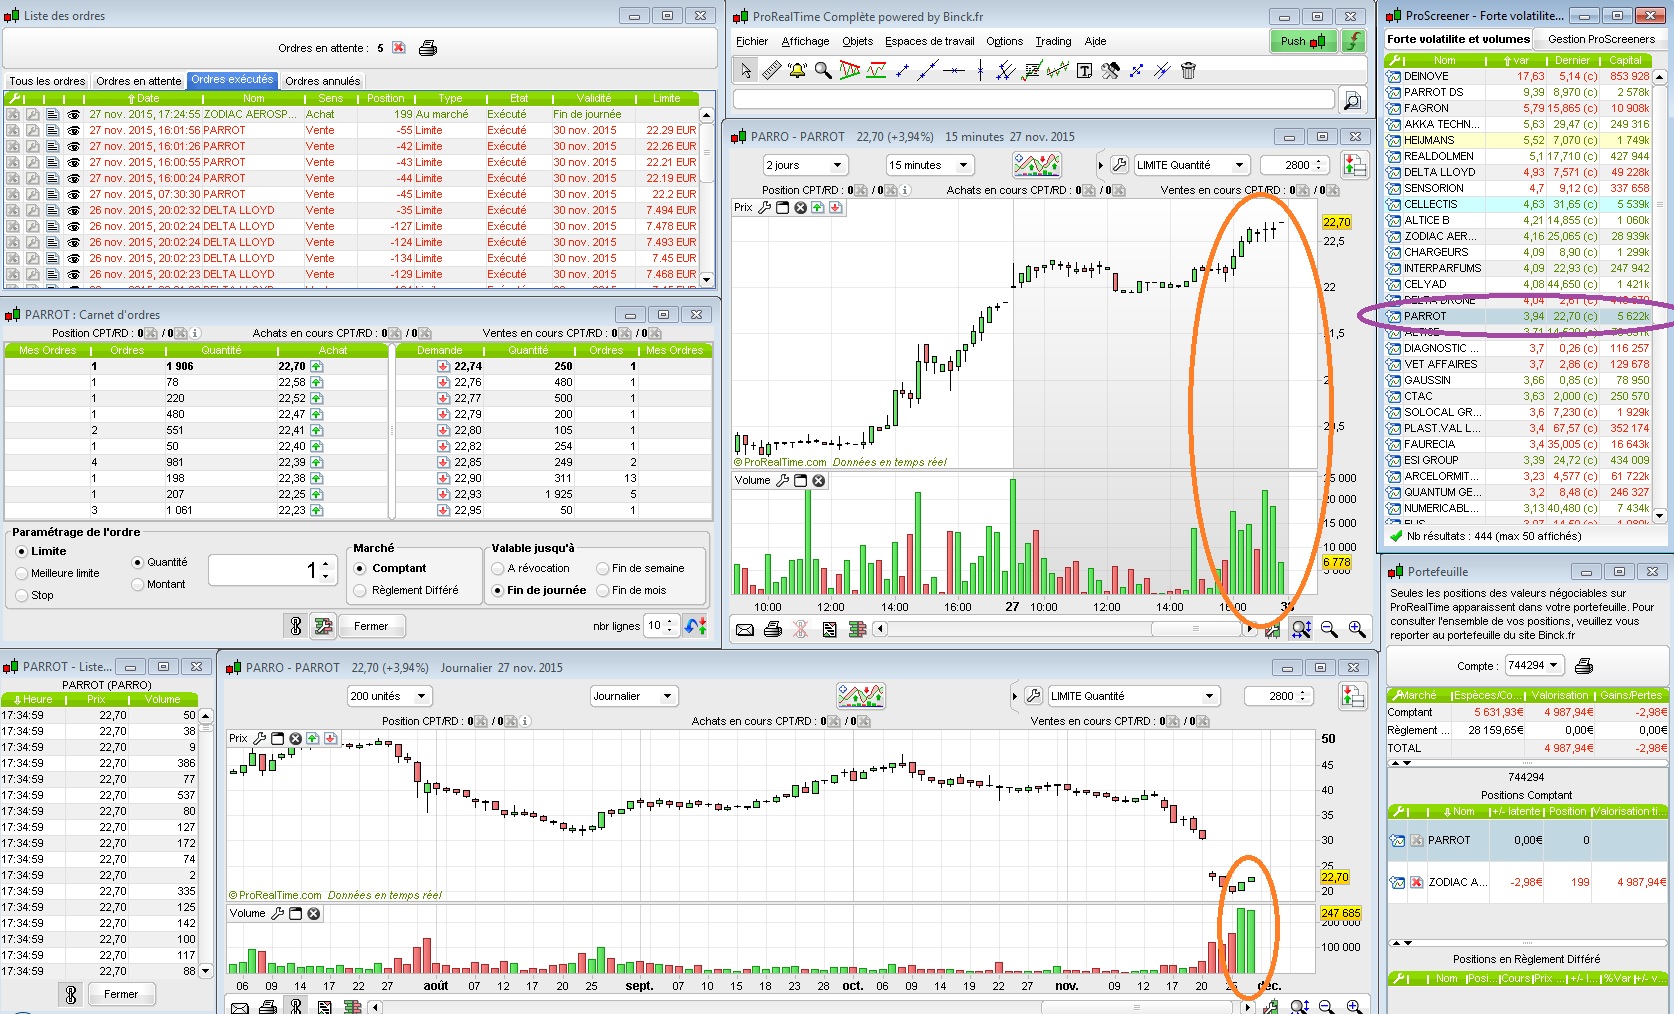Screen dimensions: 1674x1014
Task: Adjust the 2800 quantity stepper on Journalier chart
Action: tap(1302, 696)
